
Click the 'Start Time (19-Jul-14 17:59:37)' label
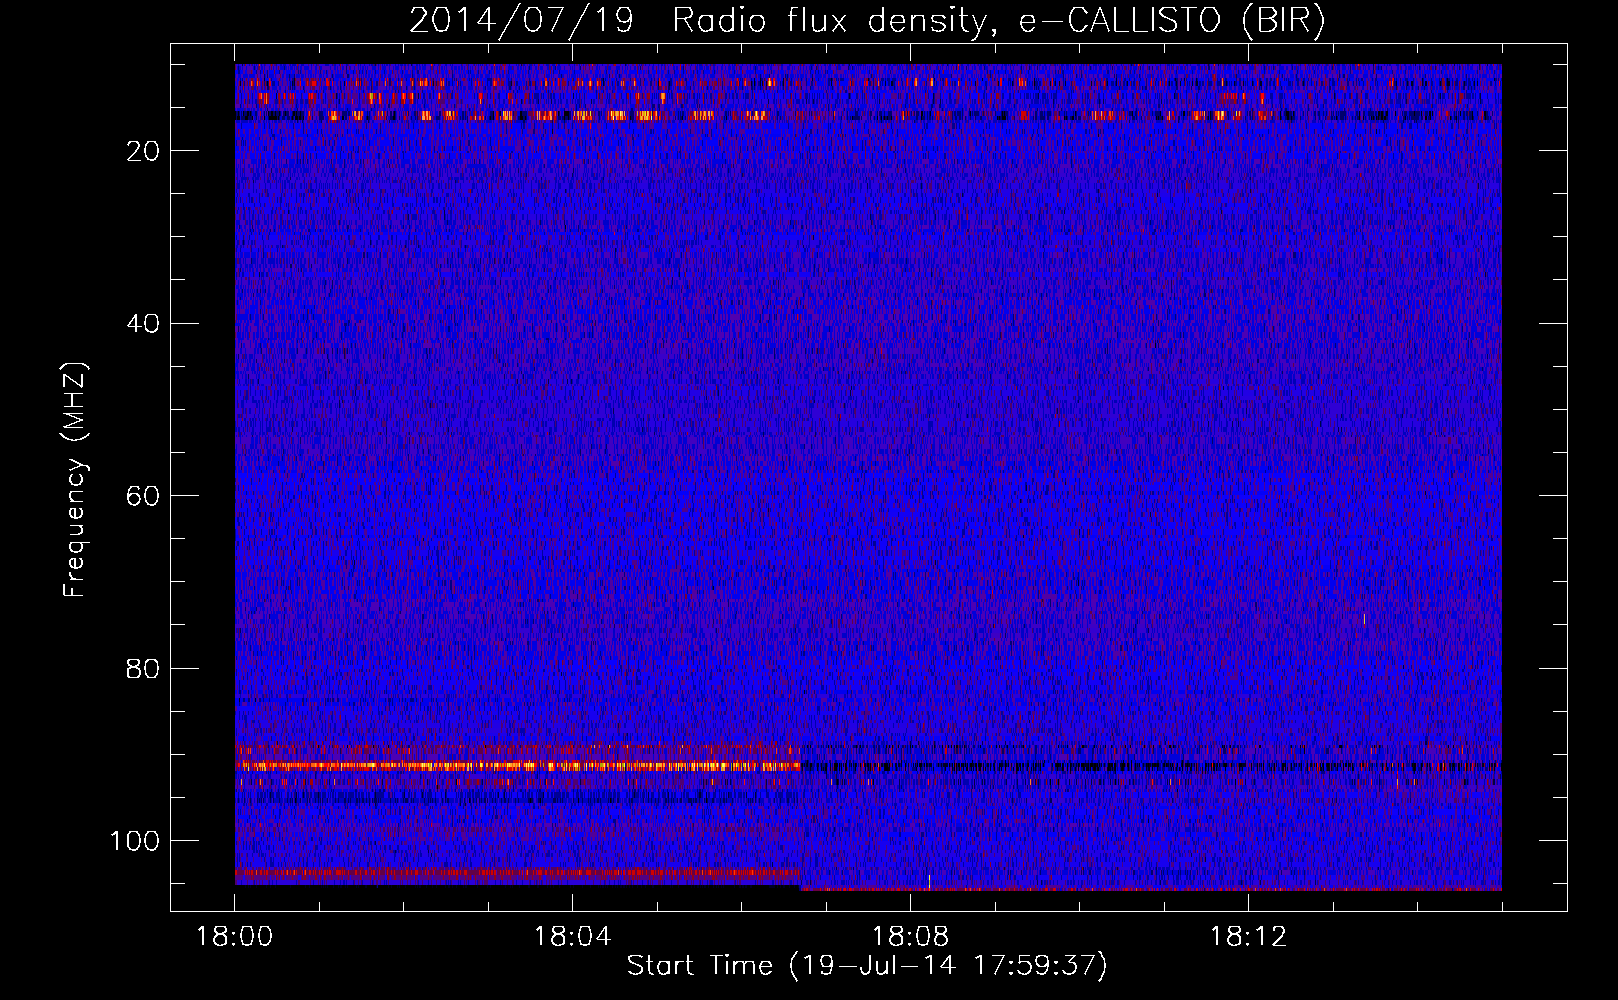(867, 966)
